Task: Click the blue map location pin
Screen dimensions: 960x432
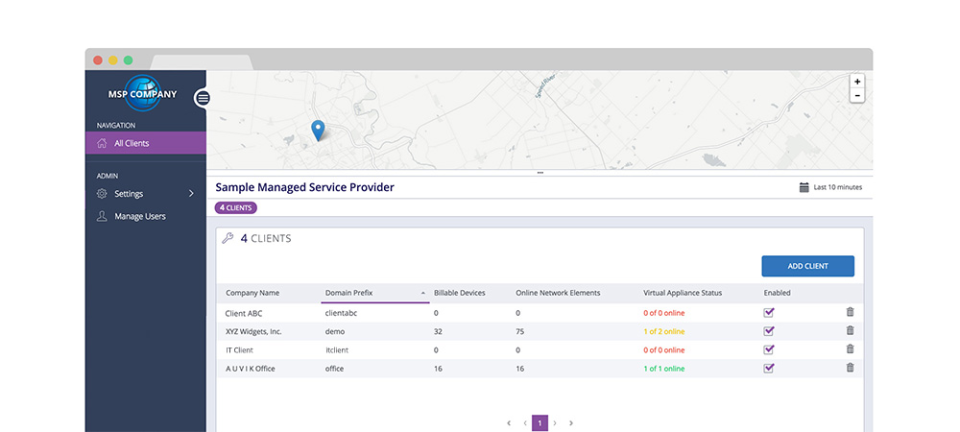Action: (x=318, y=129)
